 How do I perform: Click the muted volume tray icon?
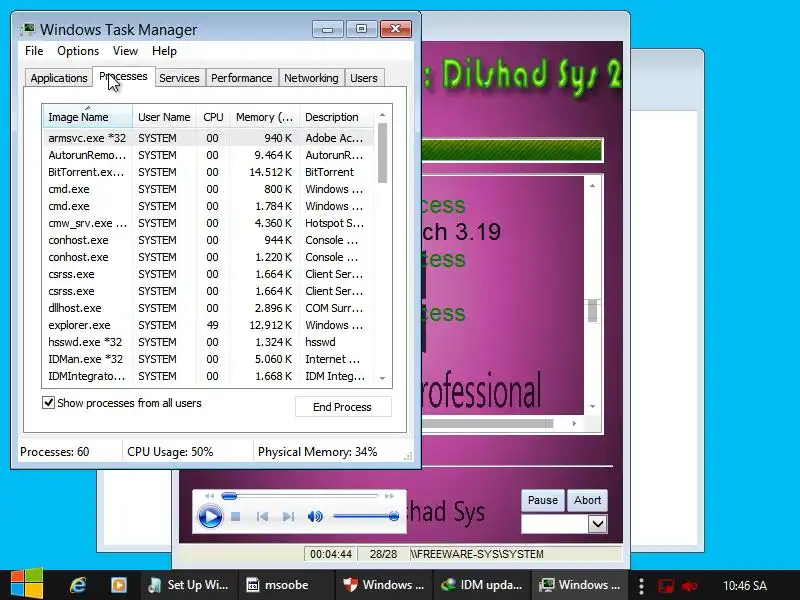pyautogui.click(x=690, y=586)
